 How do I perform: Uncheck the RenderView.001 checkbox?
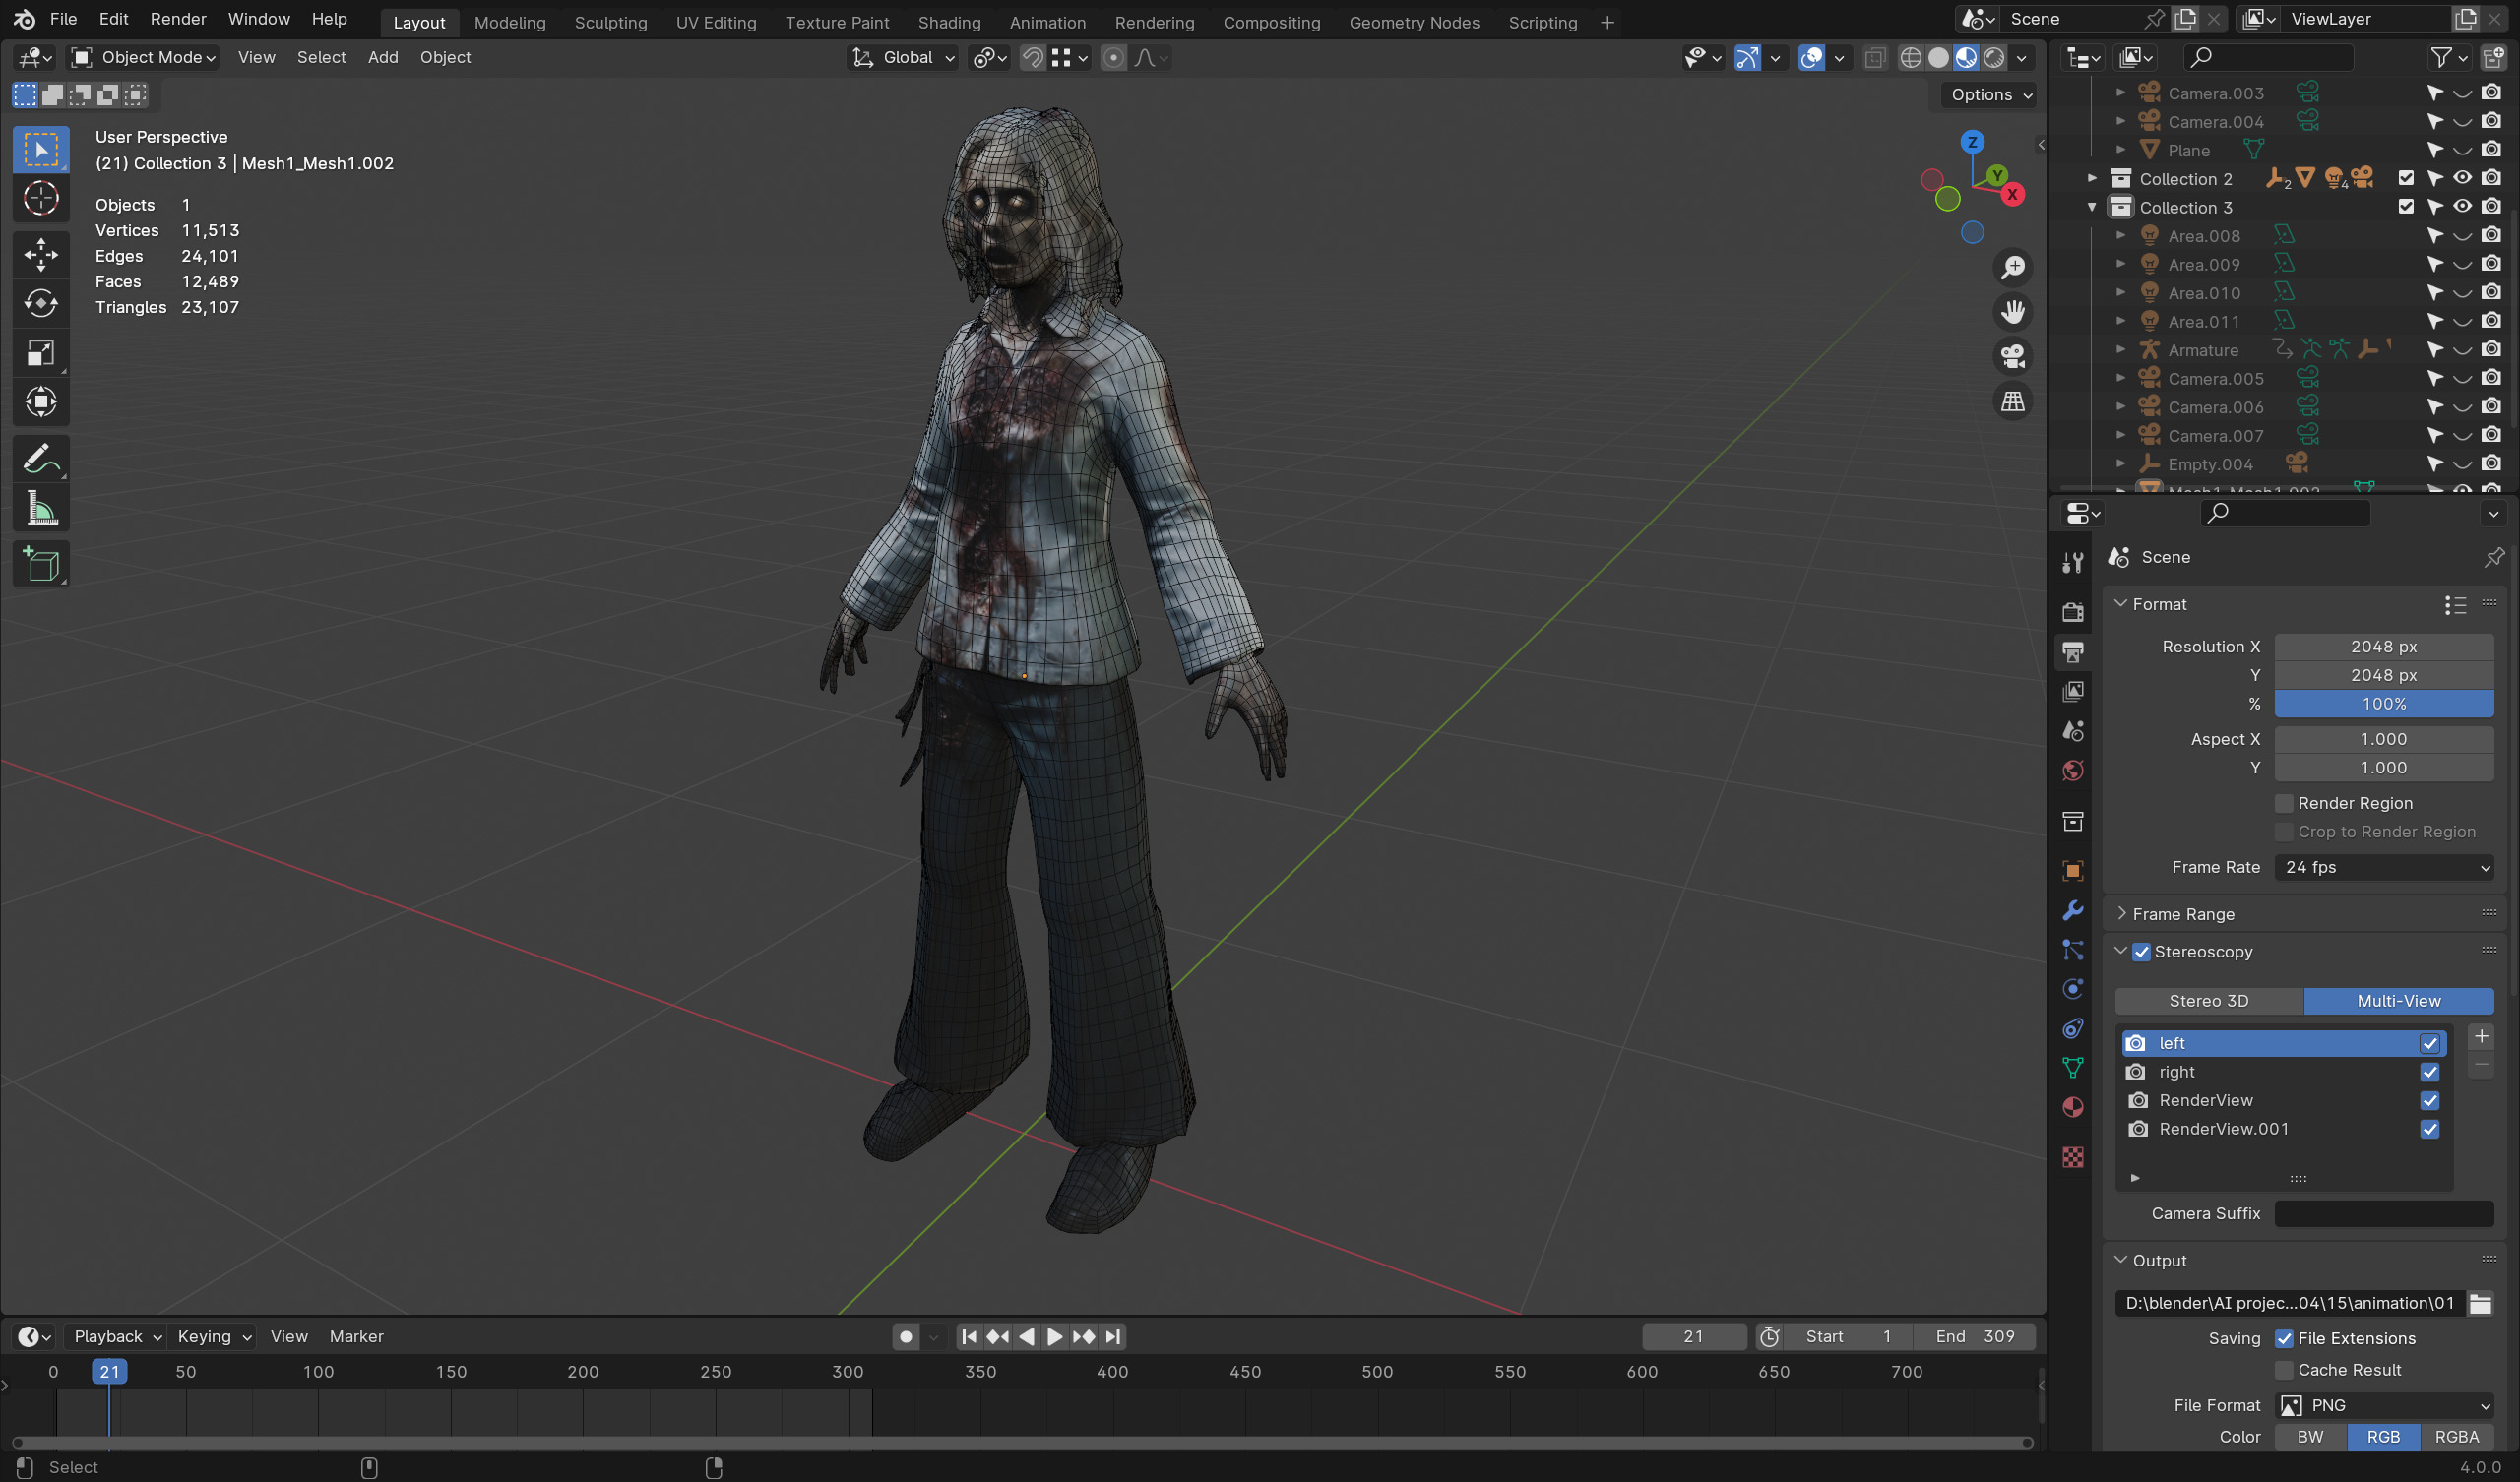tap(2429, 1129)
